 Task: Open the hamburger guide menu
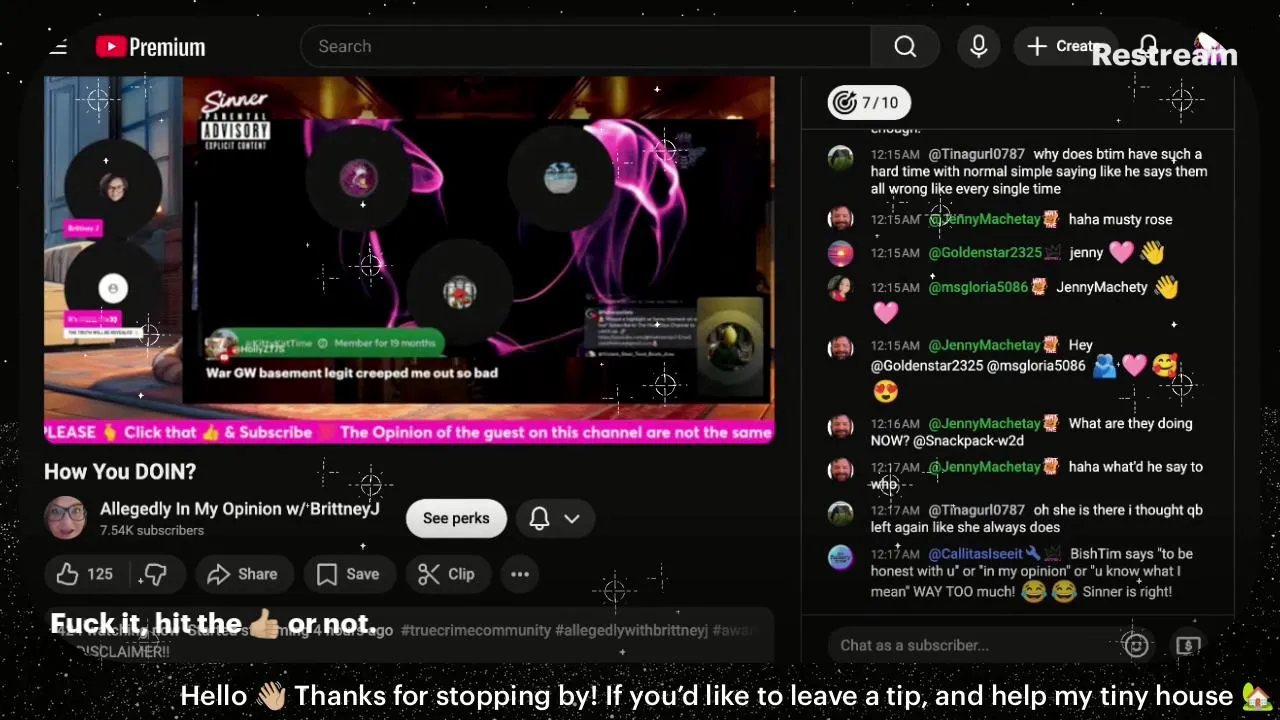coord(58,47)
